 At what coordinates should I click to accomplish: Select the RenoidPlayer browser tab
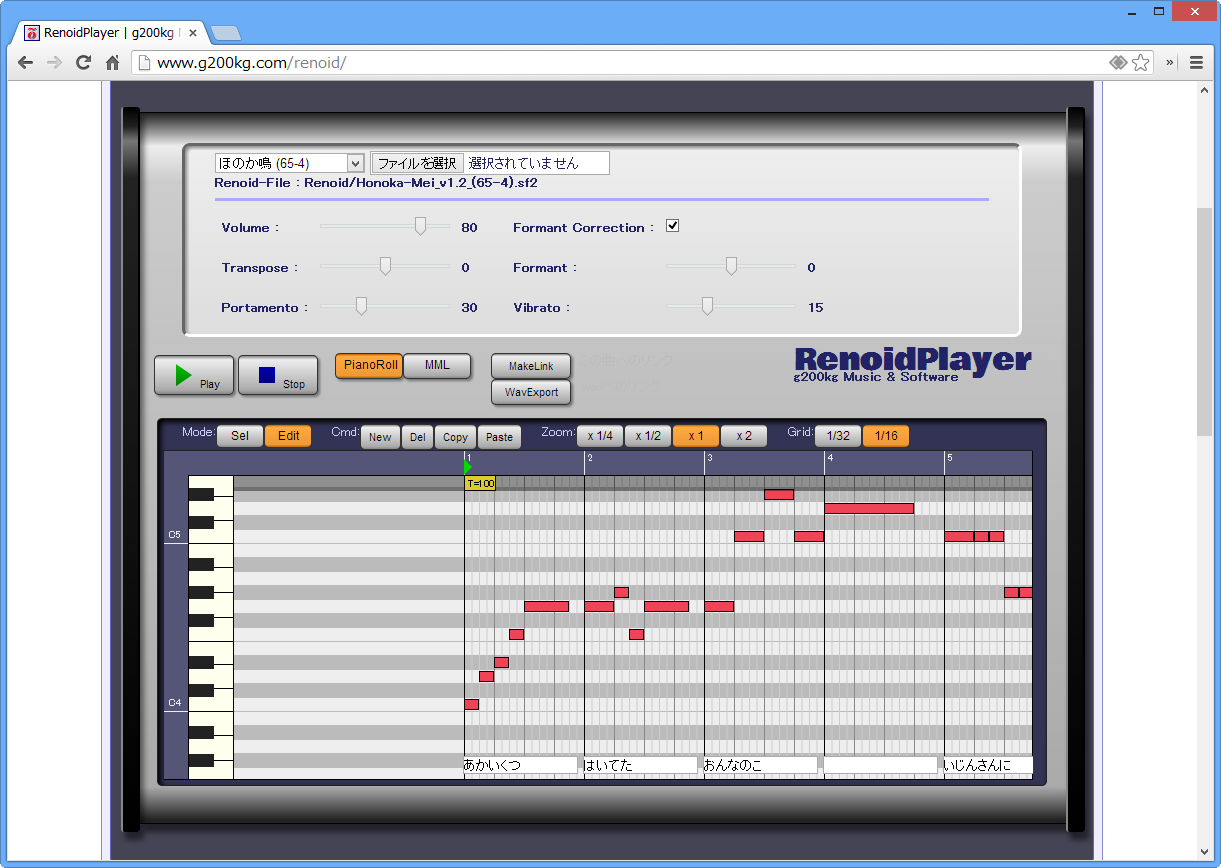(x=112, y=33)
